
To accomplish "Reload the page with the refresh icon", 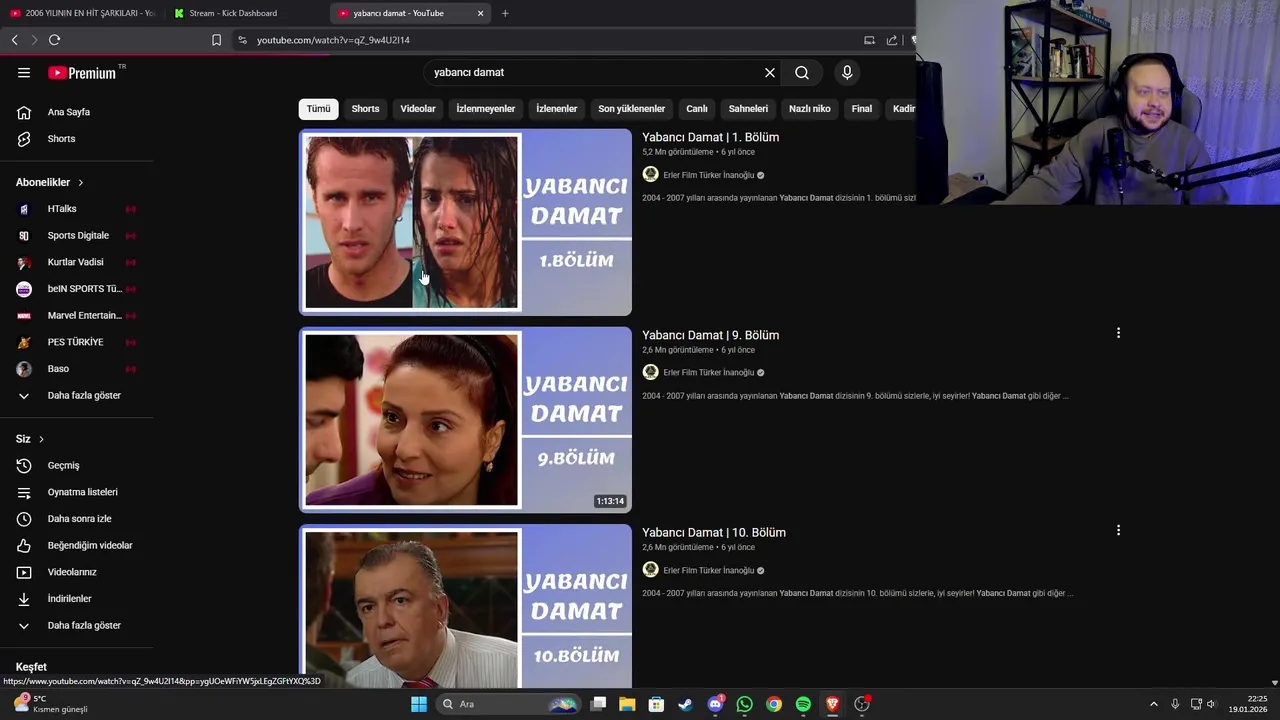I will (x=54, y=40).
